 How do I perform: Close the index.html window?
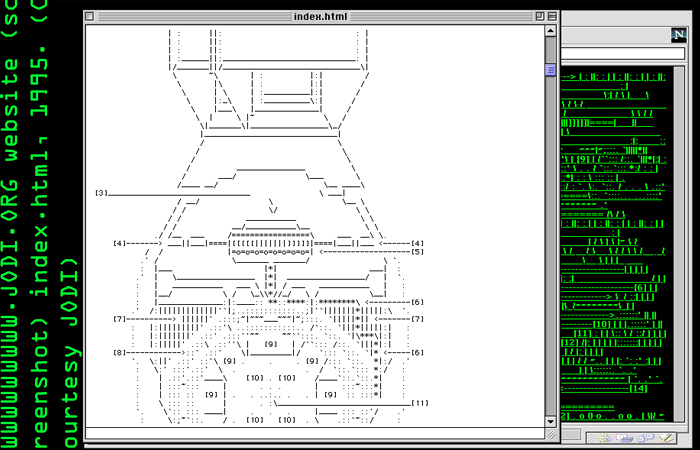[89, 17]
